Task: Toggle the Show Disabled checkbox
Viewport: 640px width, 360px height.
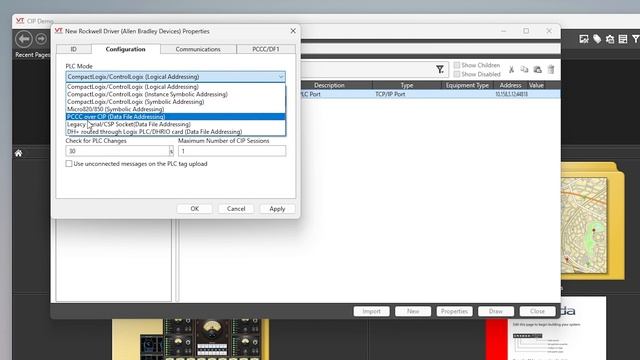Action: point(457,74)
